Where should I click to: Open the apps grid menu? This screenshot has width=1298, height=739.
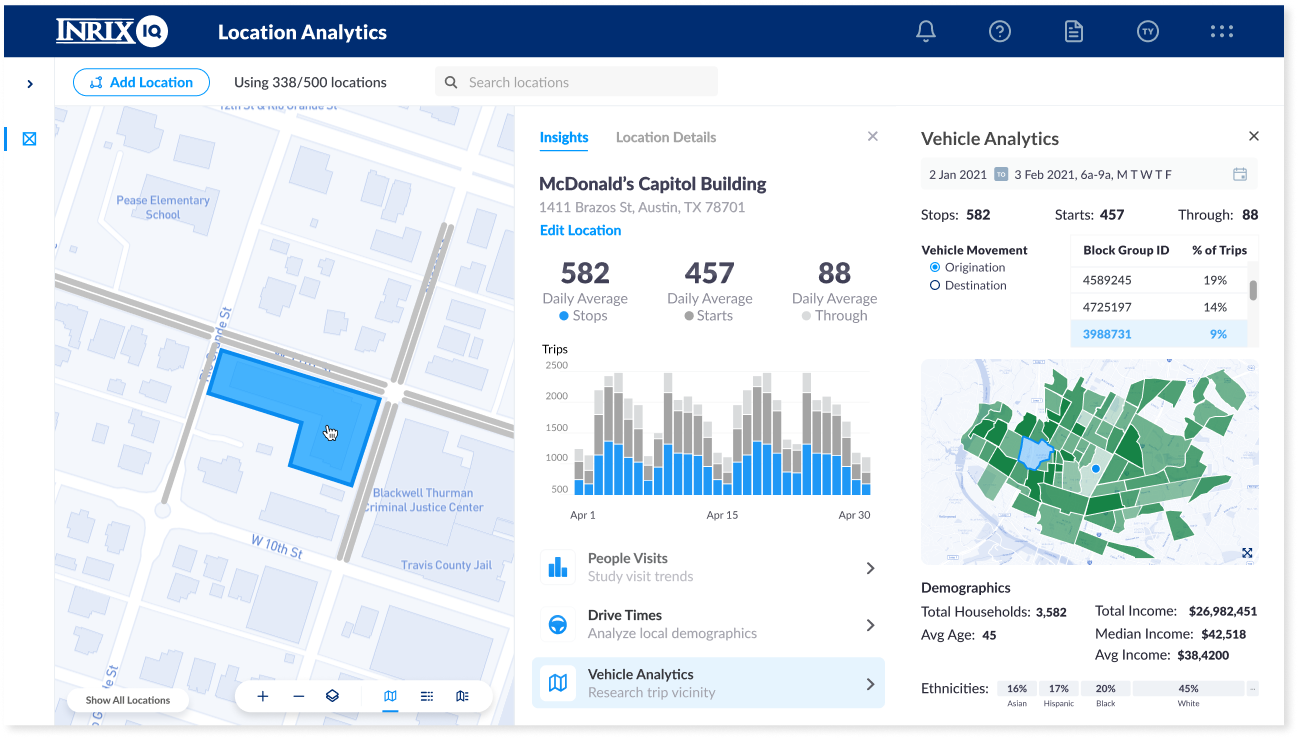pyautogui.click(x=1222, y=31)
